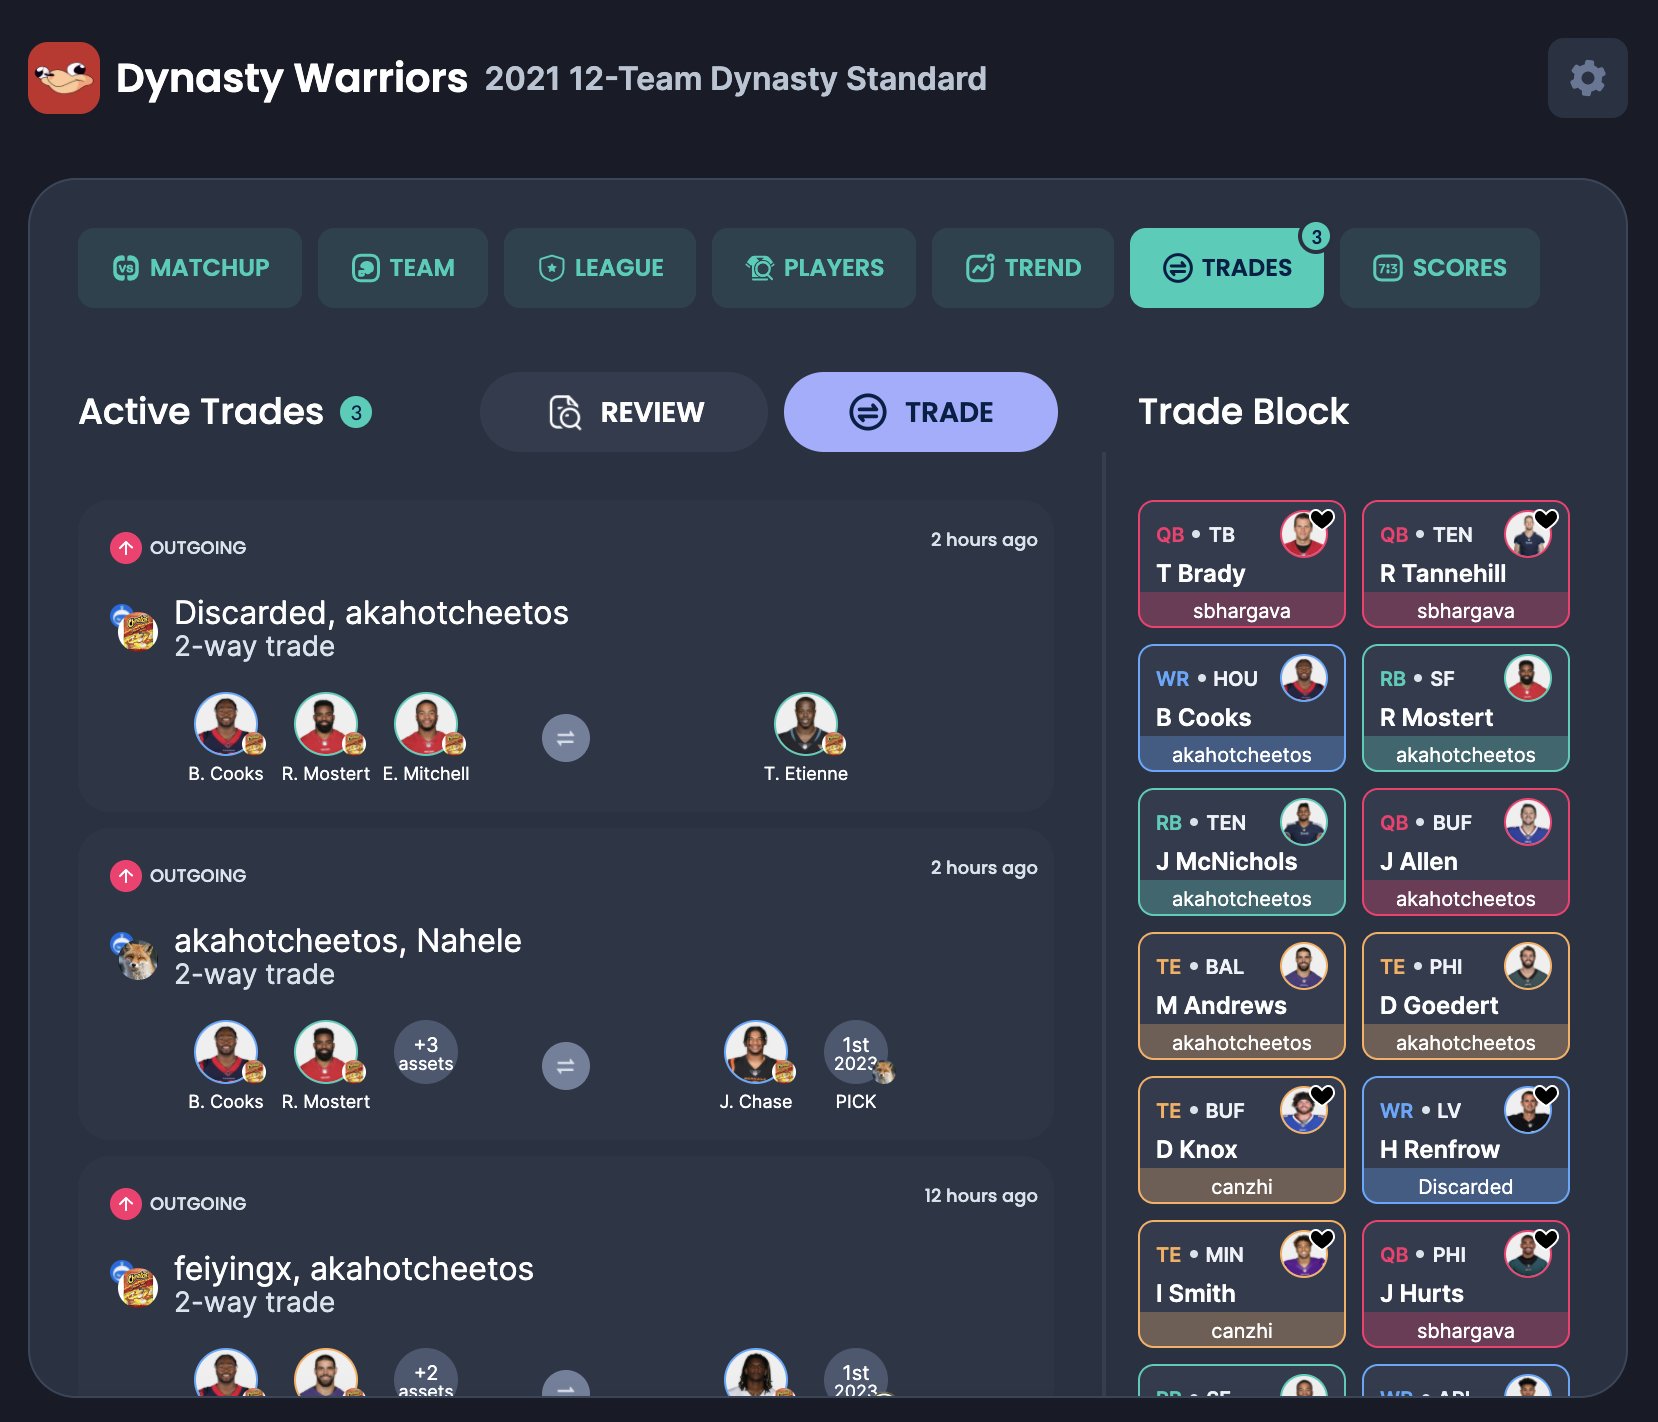Click '12 hours ago' timestamp
This screenshot has height=1422, width=1658.
[x=981, y=1196]
